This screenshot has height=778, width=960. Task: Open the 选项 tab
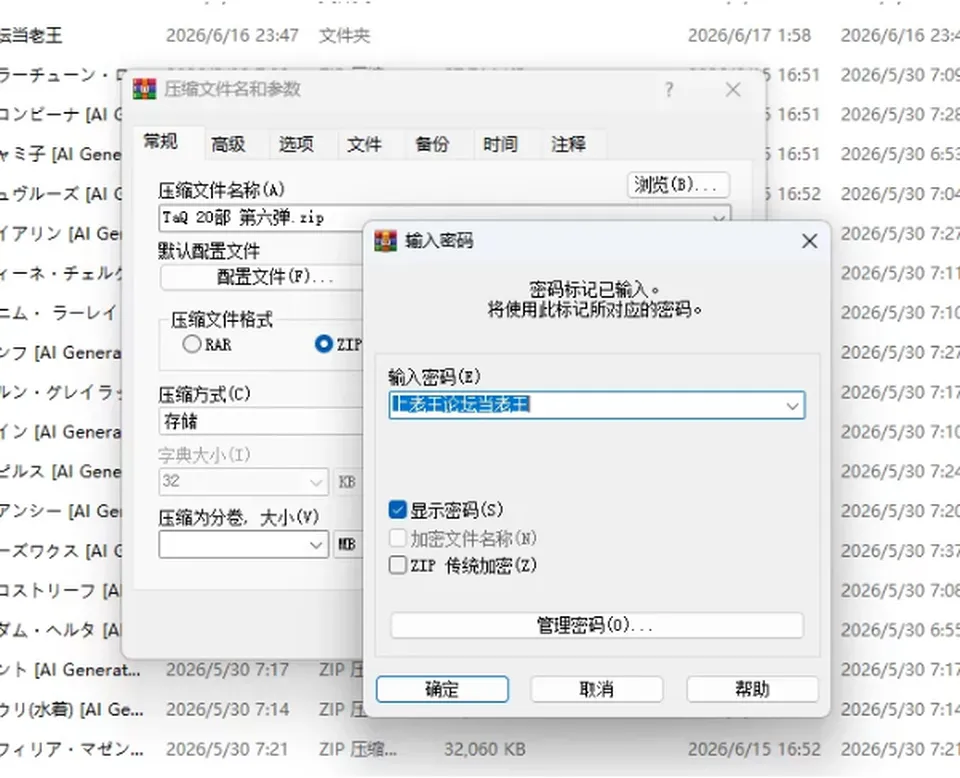click(296, 144)
